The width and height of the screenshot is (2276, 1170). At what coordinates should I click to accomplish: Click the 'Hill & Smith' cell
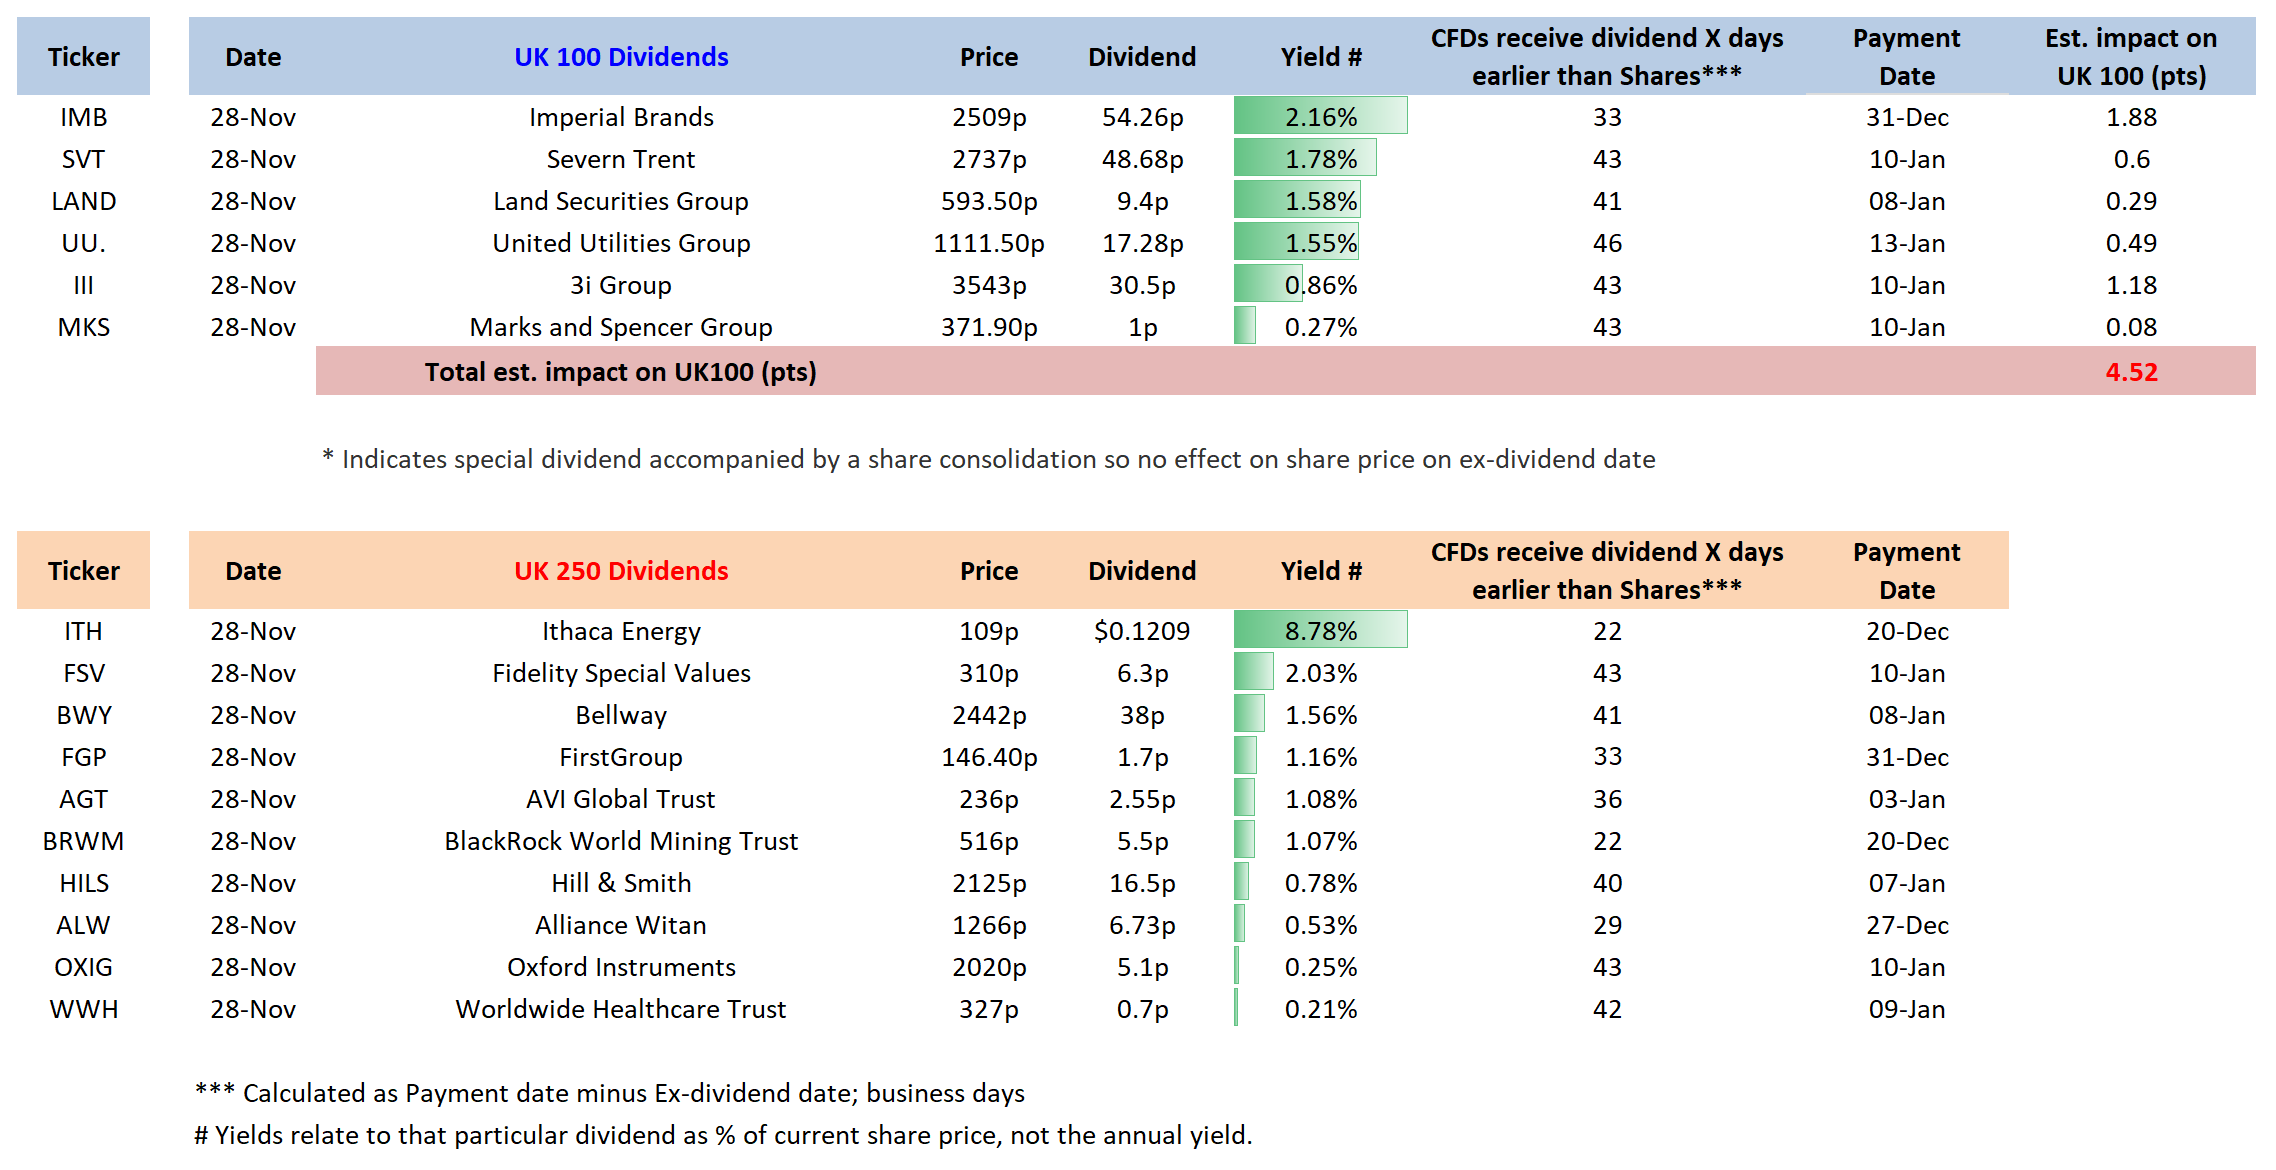click(x=621, y=883)
